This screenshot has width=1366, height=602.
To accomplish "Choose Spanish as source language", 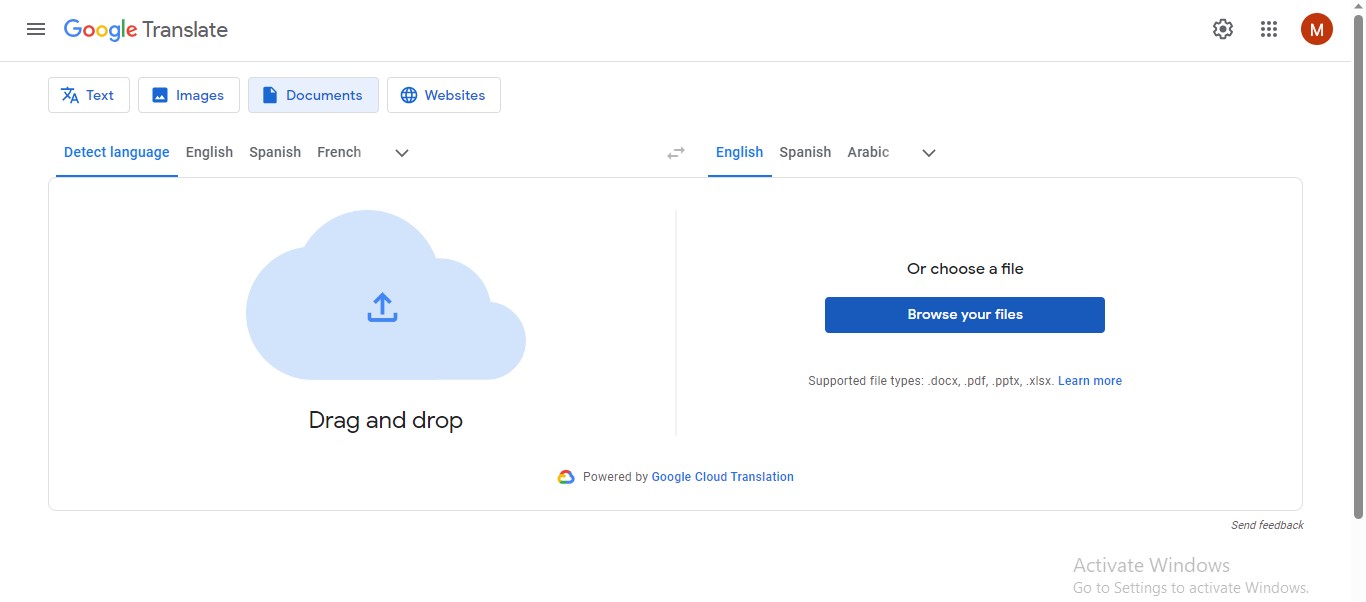I will click(x=275, y=153).
